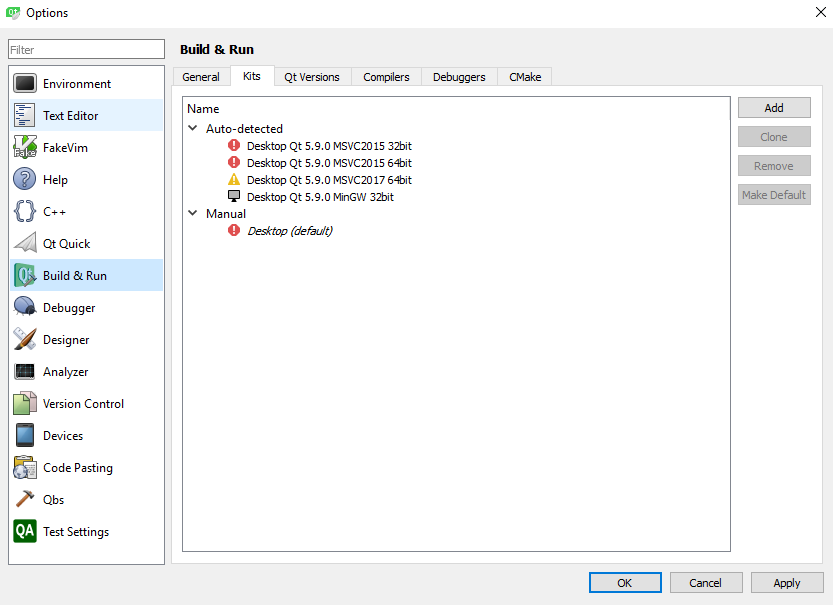Click the Debugger bug icon in sidebar
Screen dimensions: 833x605
(x=25, y=308)
